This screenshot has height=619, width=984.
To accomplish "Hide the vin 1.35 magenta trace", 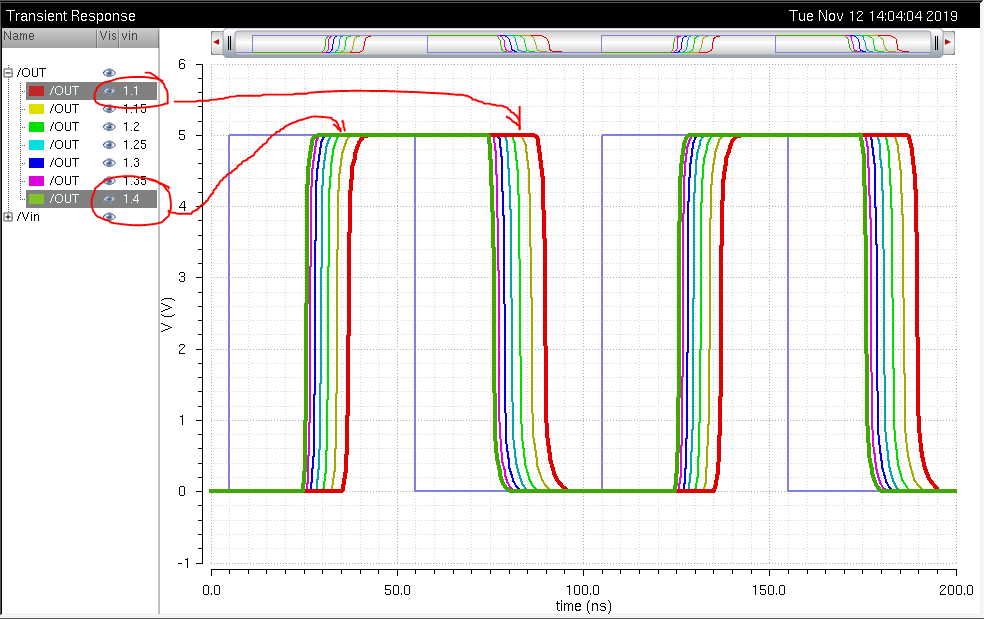I will click(110, 181).
